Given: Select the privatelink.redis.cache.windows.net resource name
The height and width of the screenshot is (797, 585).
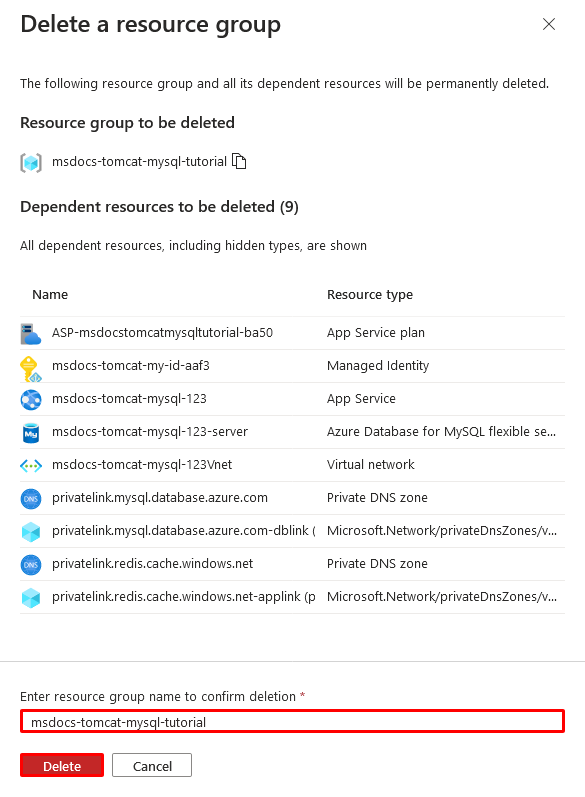Looking at the screenshot, I should pyautogui.click(x=152, y=563).
